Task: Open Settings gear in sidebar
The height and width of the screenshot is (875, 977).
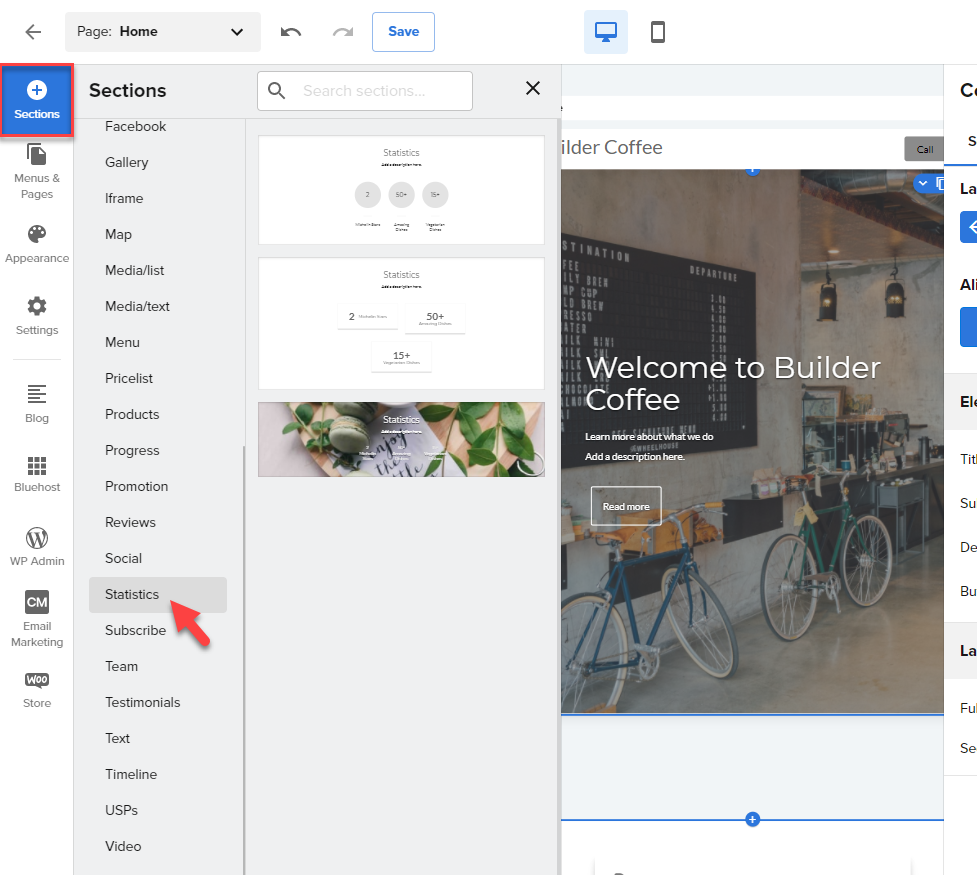Action: click(x=37, y=316)
